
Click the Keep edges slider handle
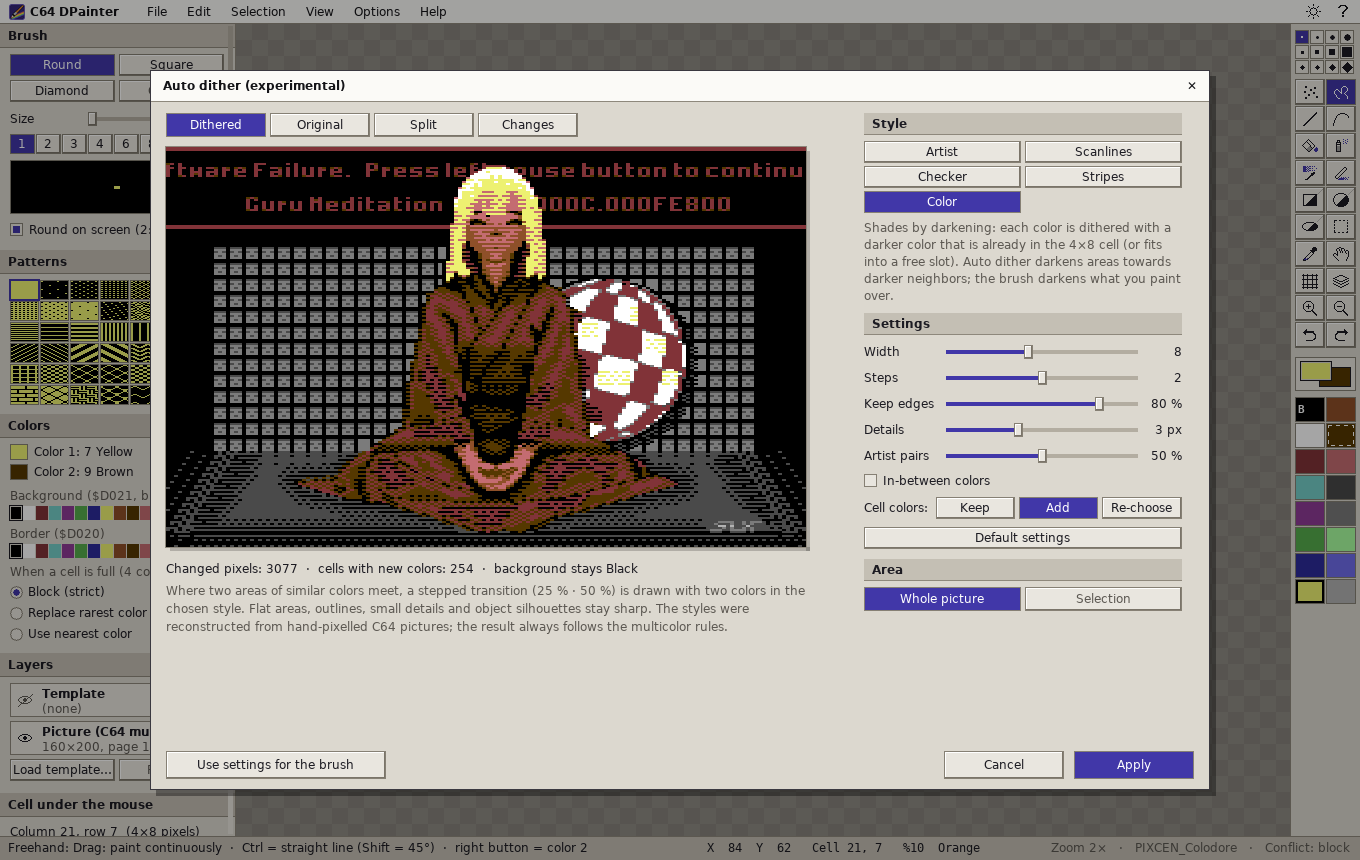[1099, 404]
